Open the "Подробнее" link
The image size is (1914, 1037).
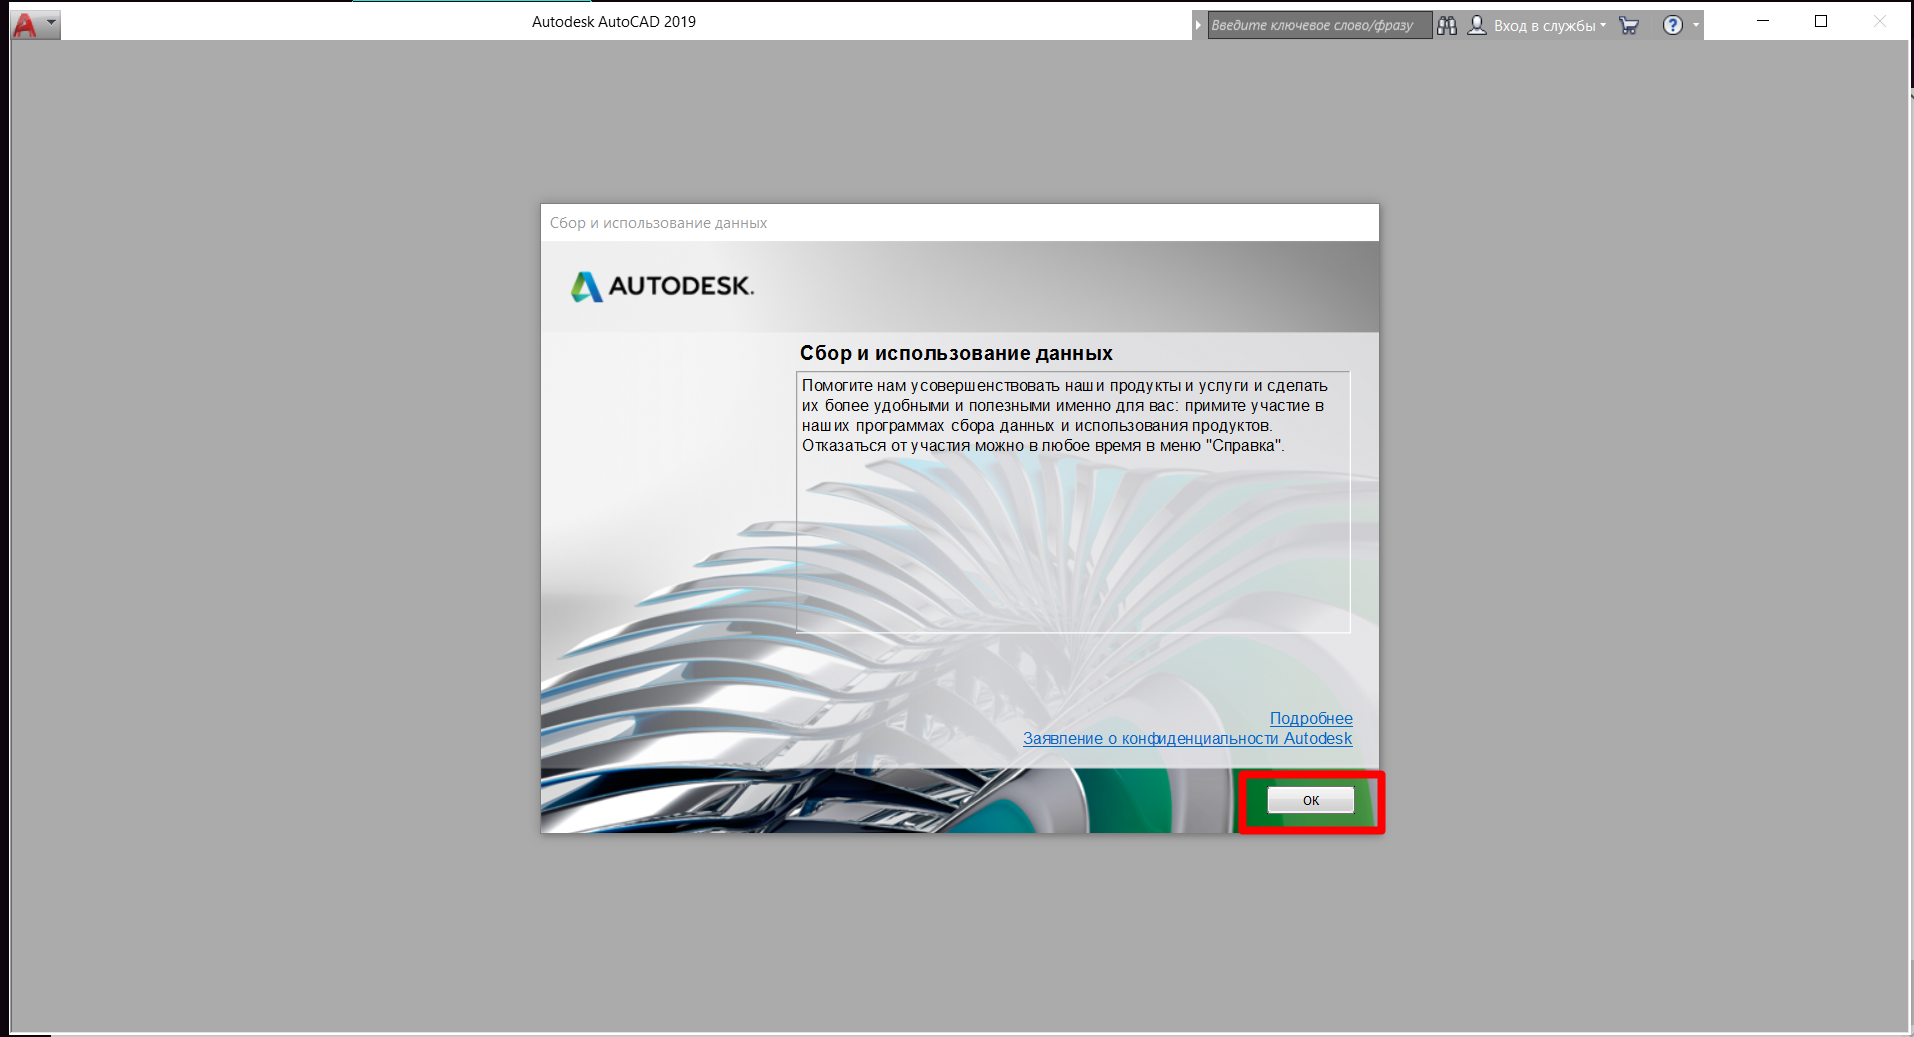[x=1311, y=718]
